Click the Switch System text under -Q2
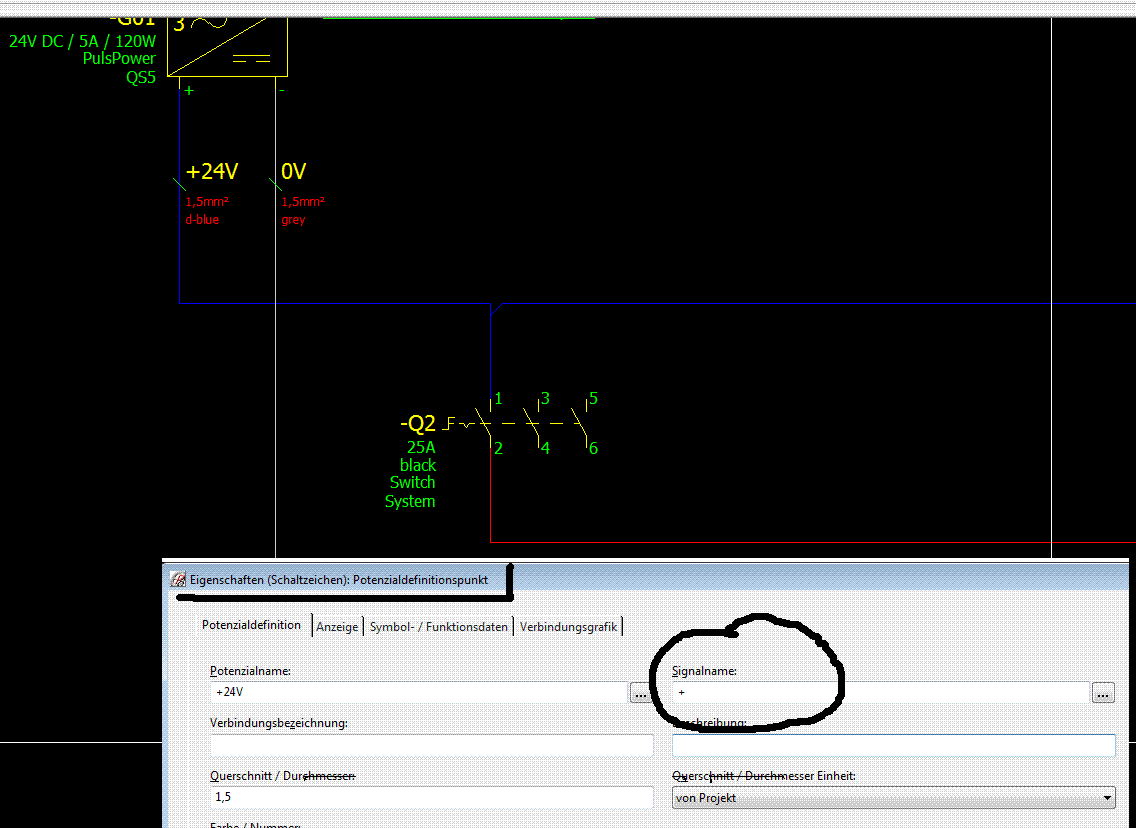1136x828 pixels. point(410,492)
